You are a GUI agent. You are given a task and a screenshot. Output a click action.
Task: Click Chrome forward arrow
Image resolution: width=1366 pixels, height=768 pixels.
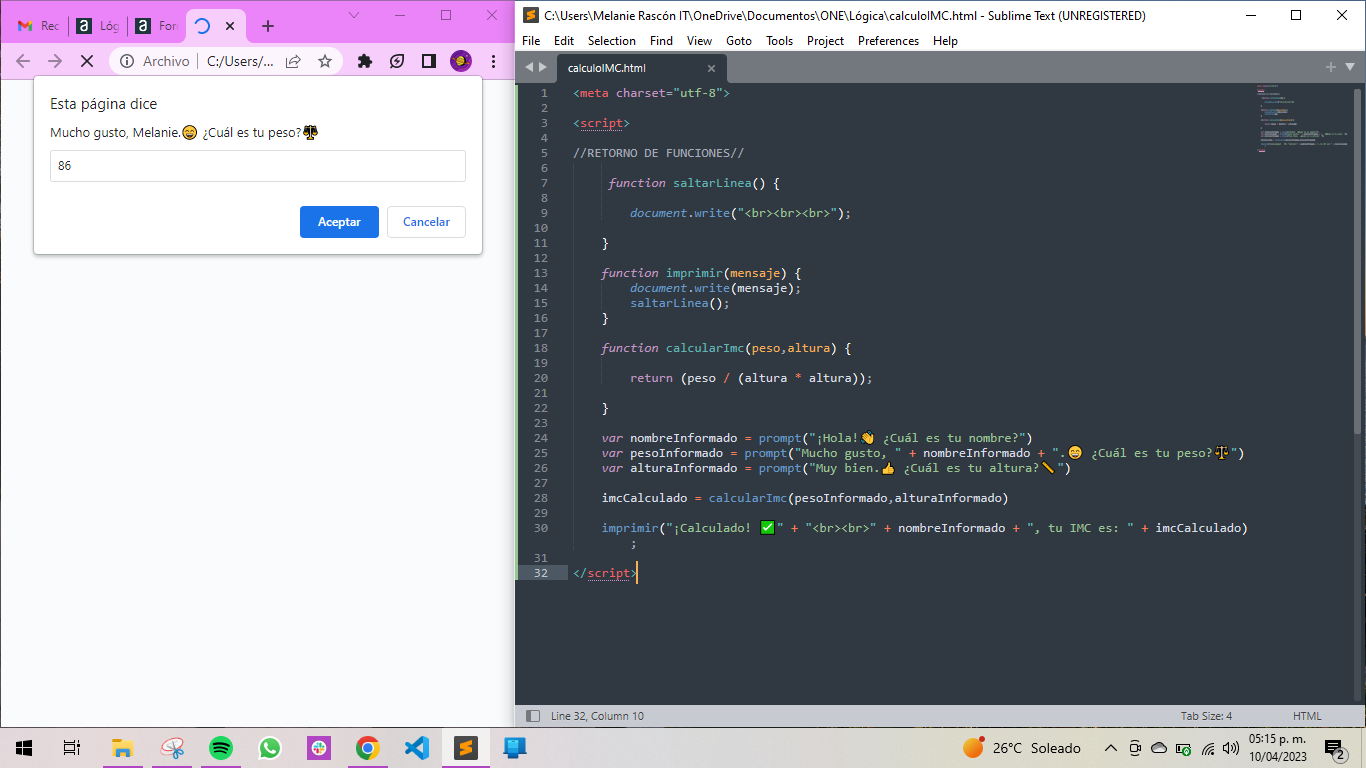click(55, 61)
